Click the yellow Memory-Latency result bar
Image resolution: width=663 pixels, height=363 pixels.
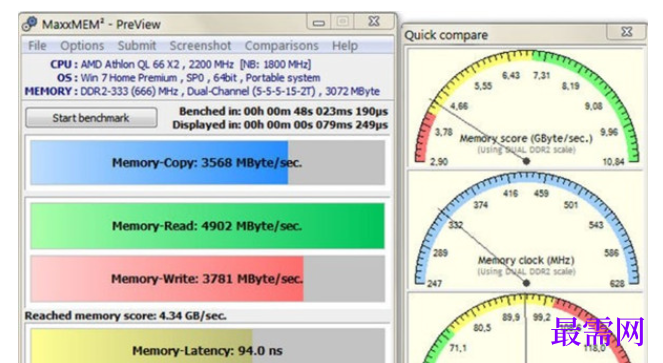click(x=207, y=346)
